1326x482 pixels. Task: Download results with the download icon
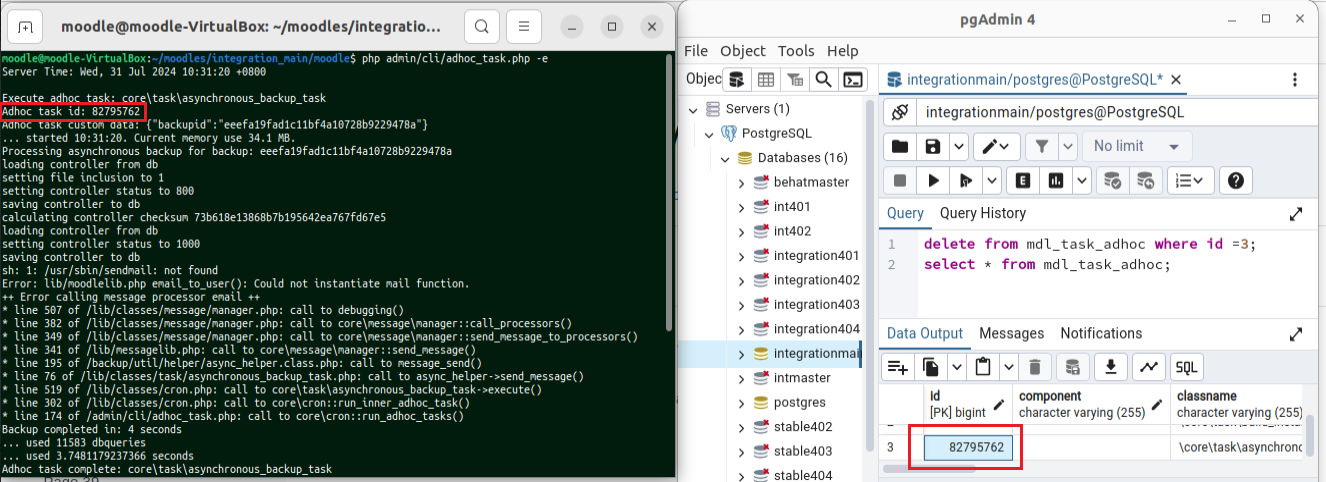(1111, 367)
